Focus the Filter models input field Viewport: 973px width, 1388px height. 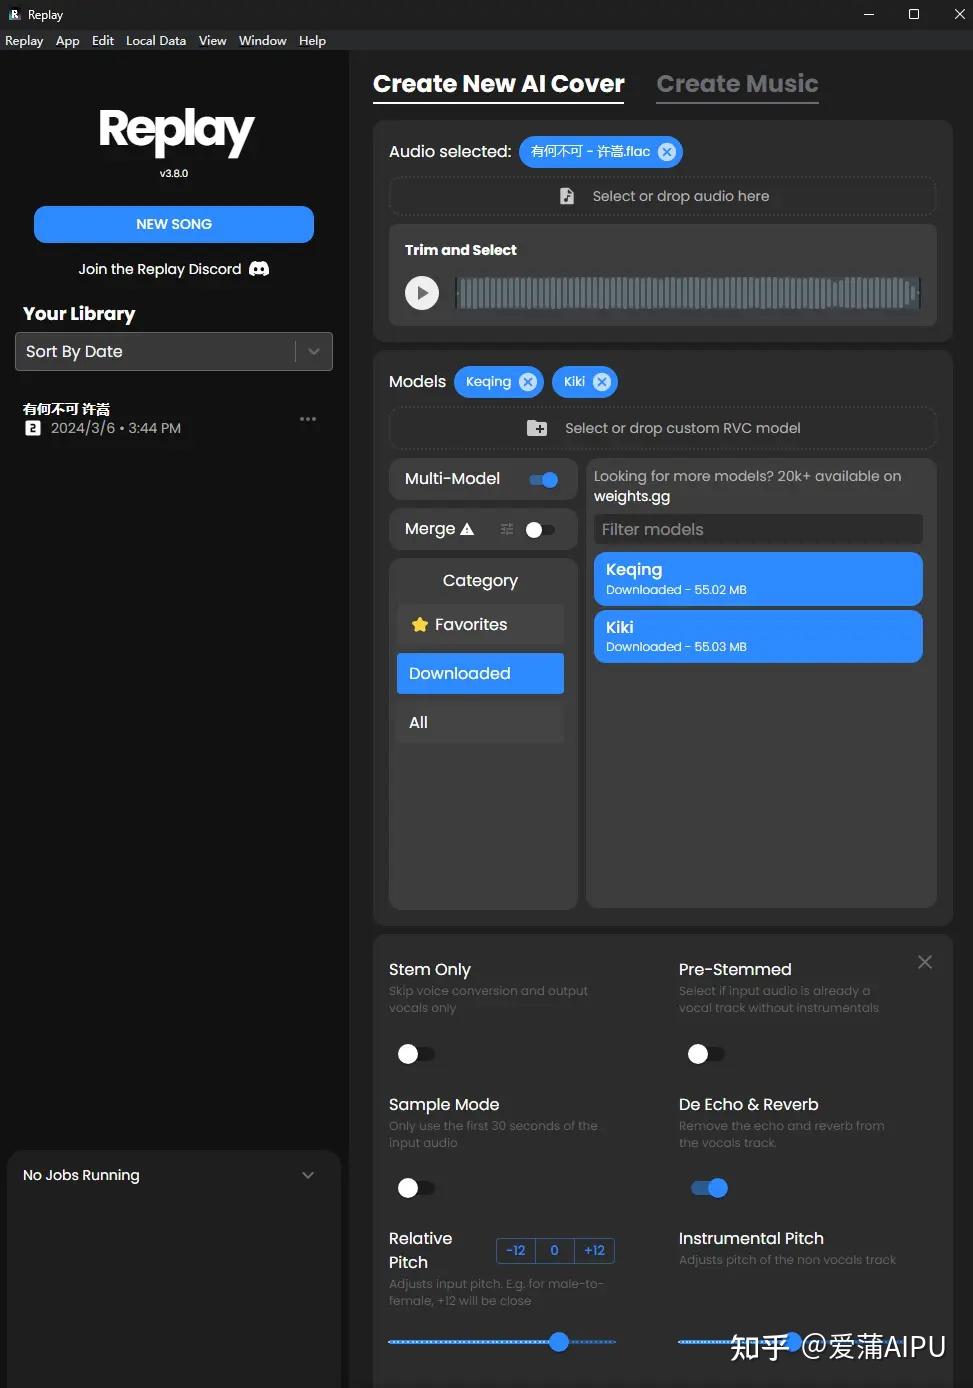758,530
